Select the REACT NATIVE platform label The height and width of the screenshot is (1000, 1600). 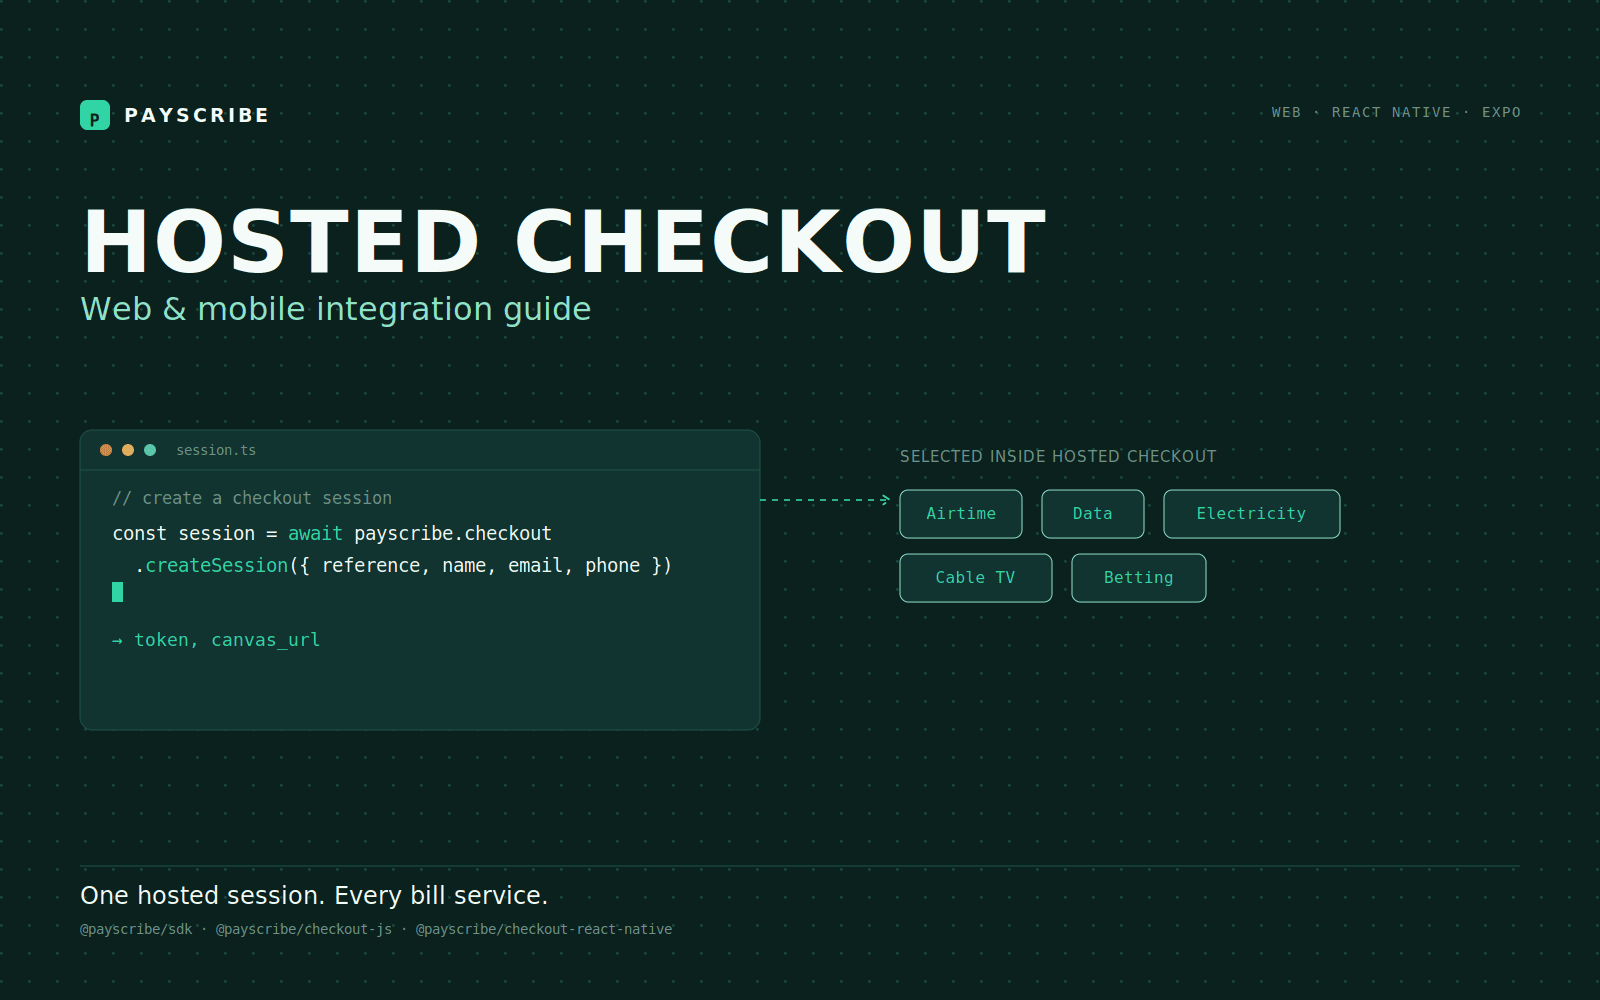[x=1391, y=112]
